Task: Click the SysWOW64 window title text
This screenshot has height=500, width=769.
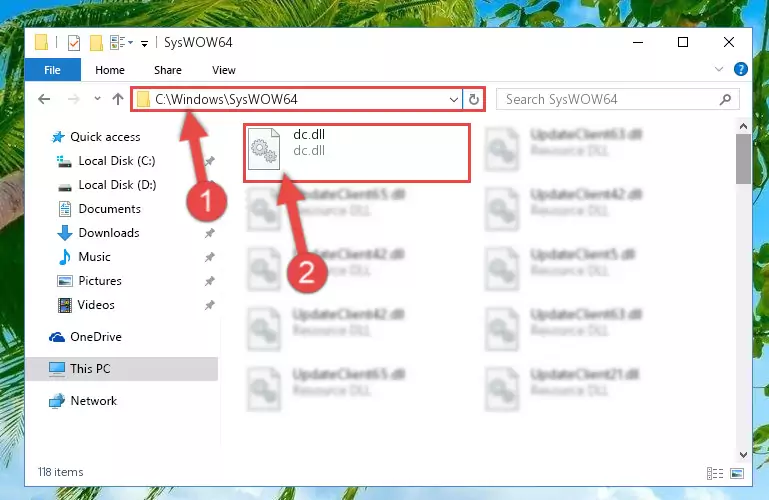Action: coord(198,43)
